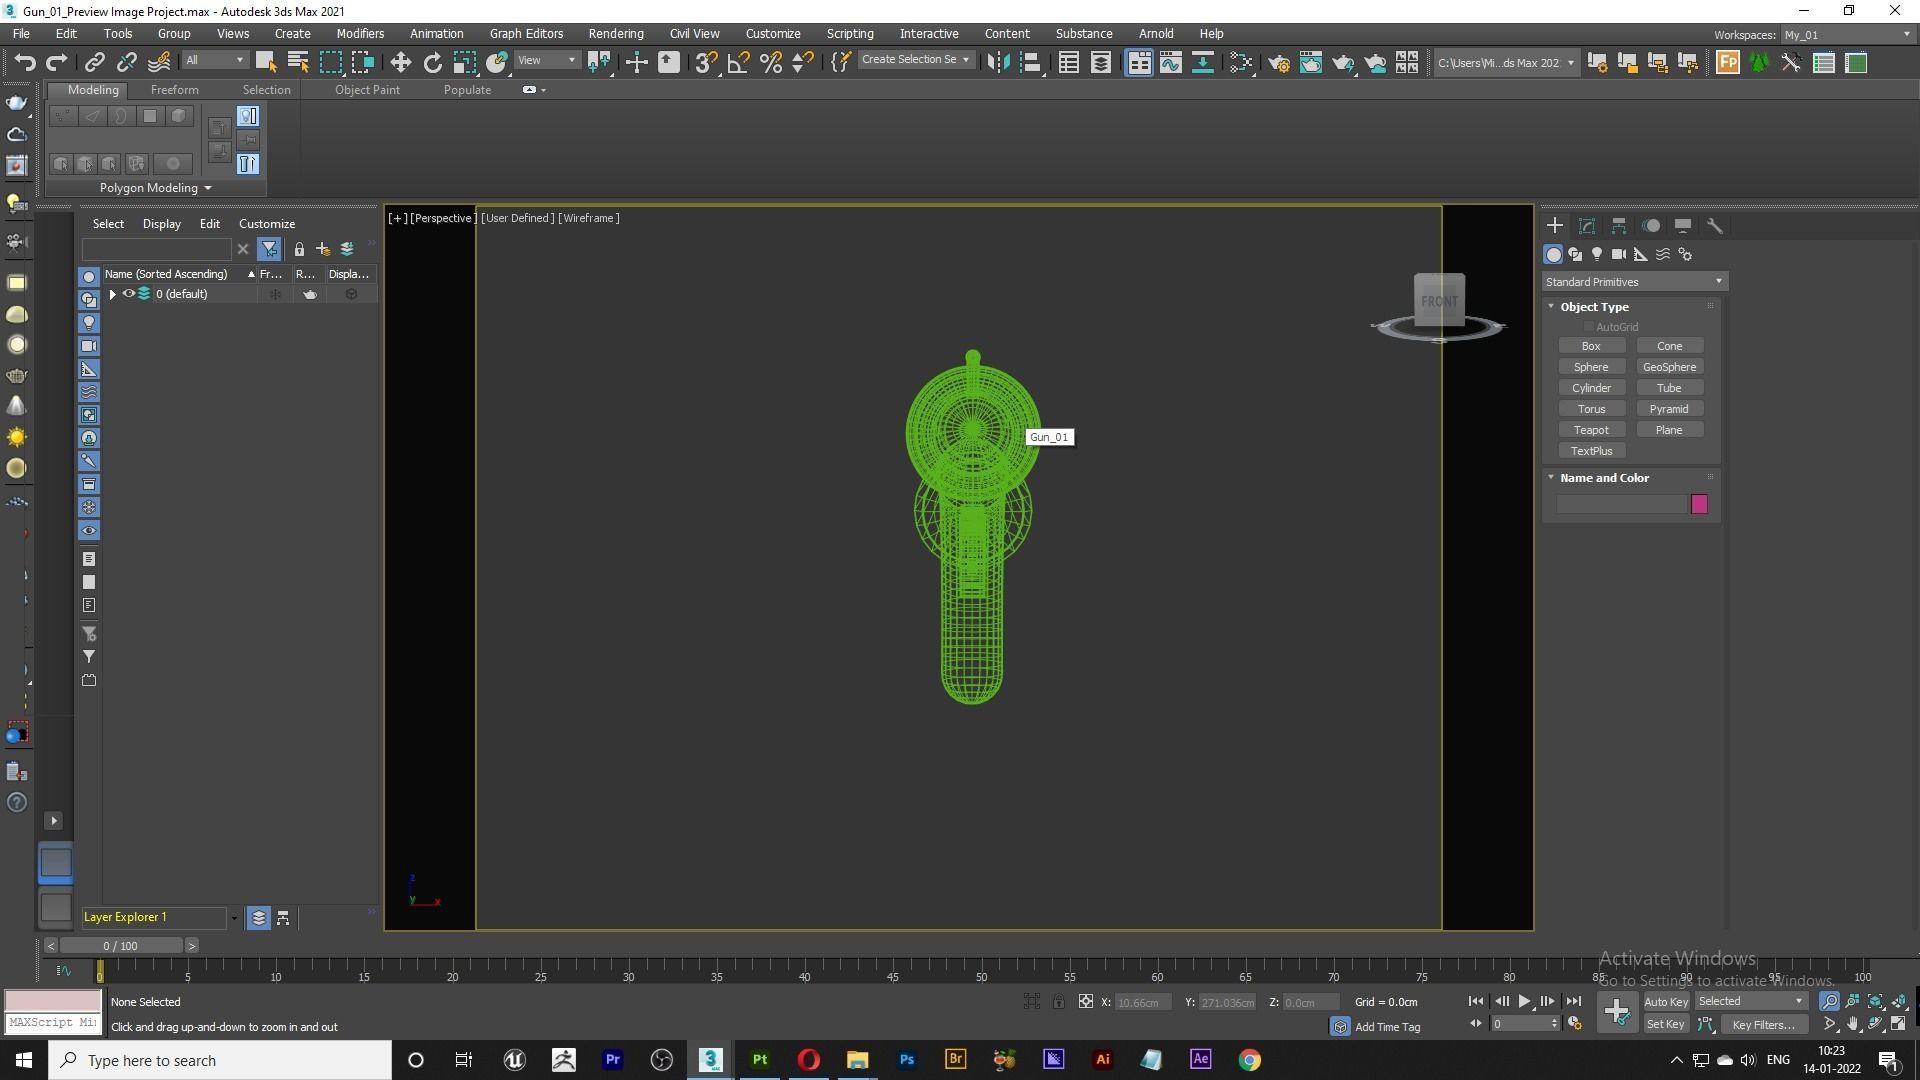The width and height of the screenshot is (1920, 1080).
Task: Open the Utilities wrench panel icon
Action: click(x=1715, y=226)
